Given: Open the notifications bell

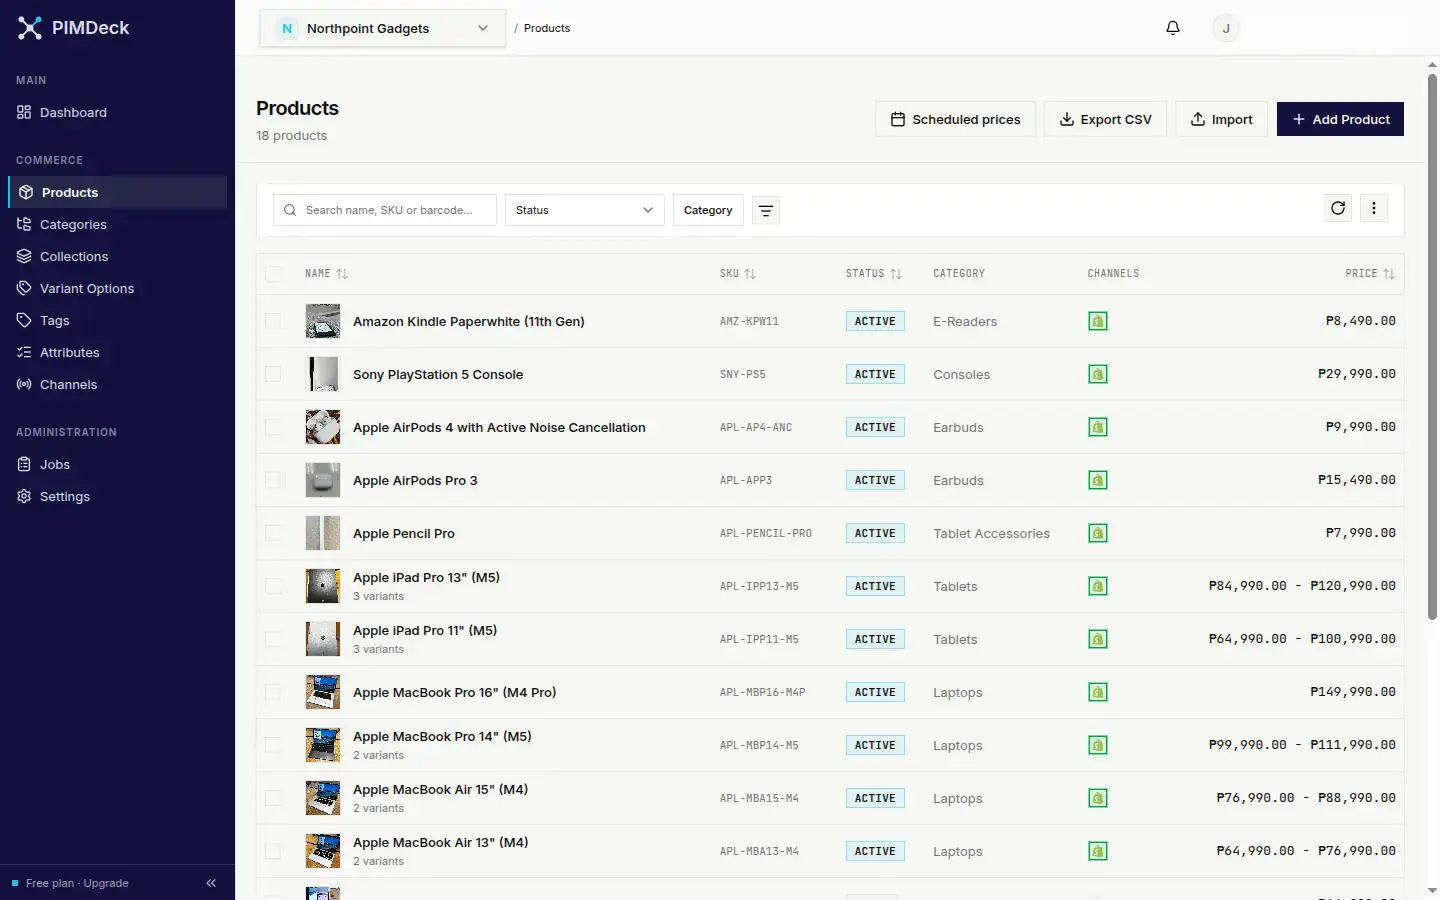Looking at the screenshot, I should tap(1173, 28).
